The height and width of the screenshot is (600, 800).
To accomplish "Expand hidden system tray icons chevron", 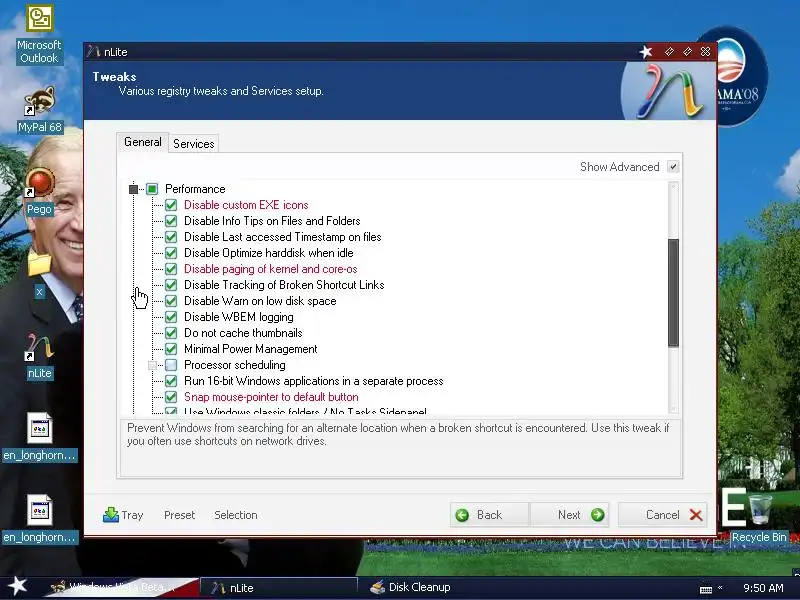I will coord(720,587).
